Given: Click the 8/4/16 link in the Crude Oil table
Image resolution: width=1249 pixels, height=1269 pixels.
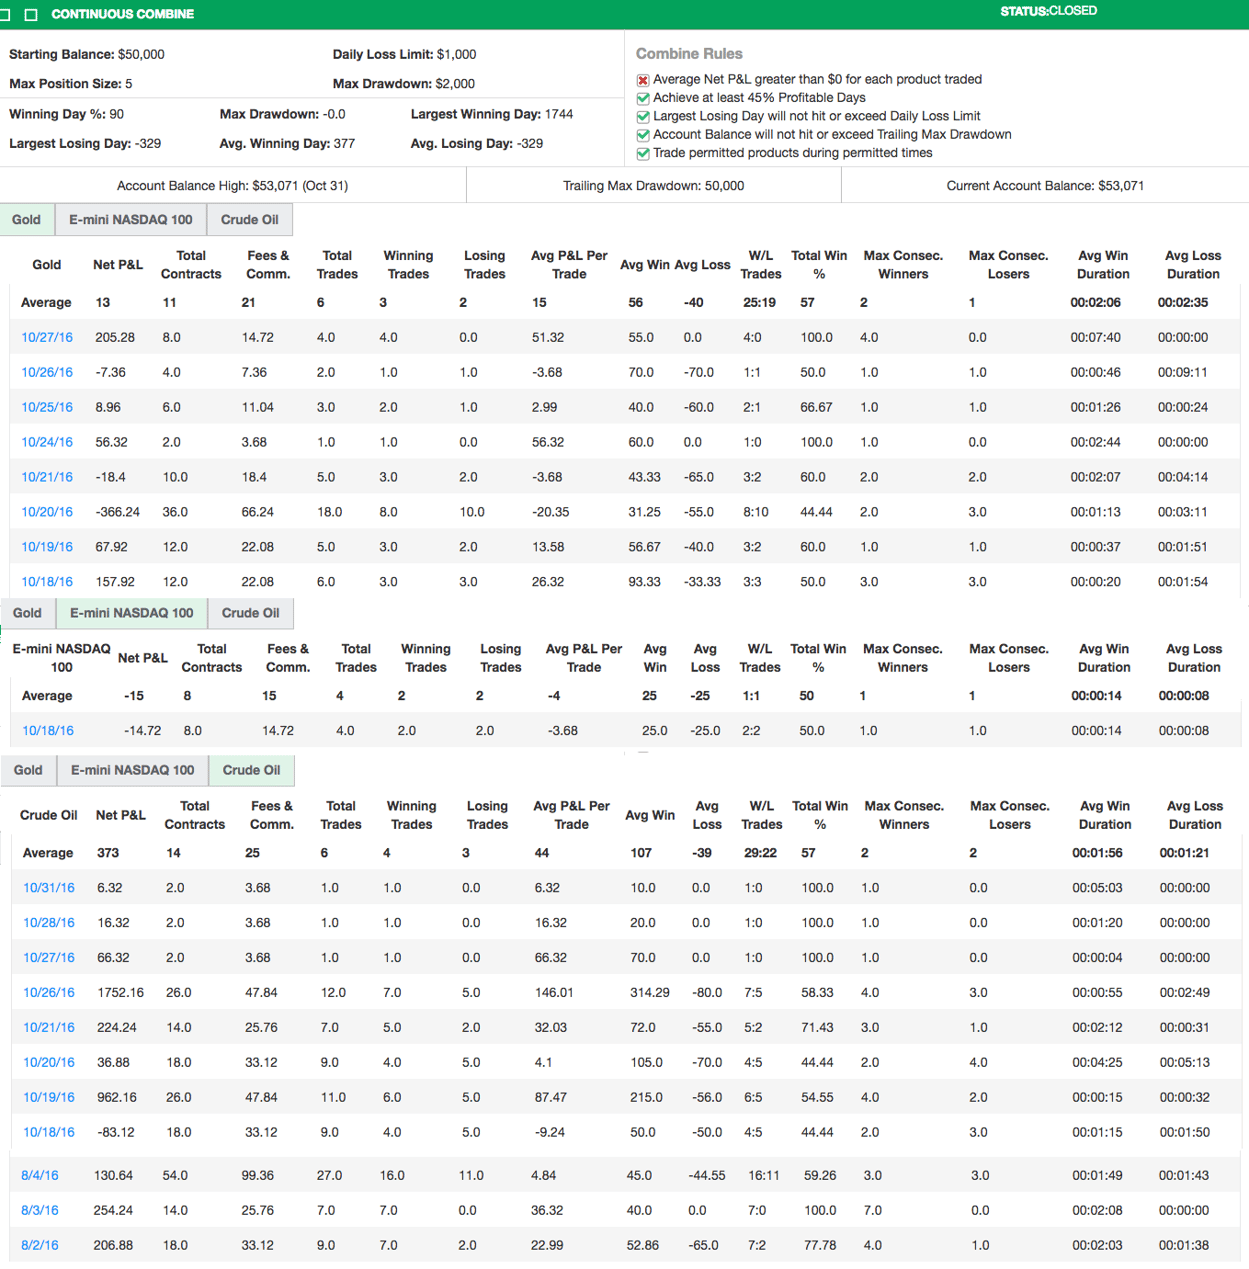Looking at the screenshot, I should pyautogui.click(x=39, y=1175).
